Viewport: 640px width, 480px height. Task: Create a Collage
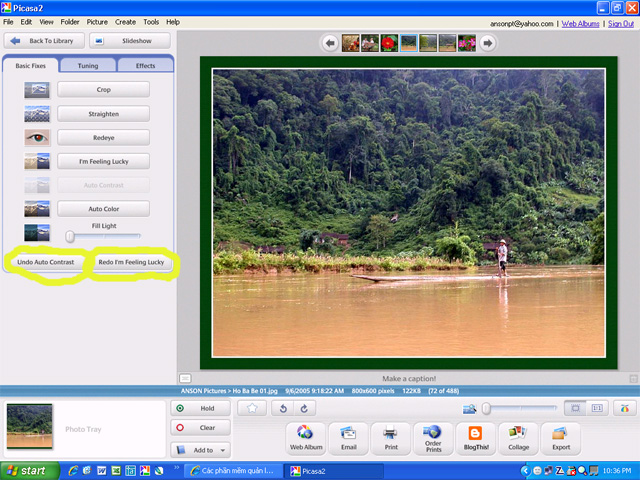pos(518,438)
